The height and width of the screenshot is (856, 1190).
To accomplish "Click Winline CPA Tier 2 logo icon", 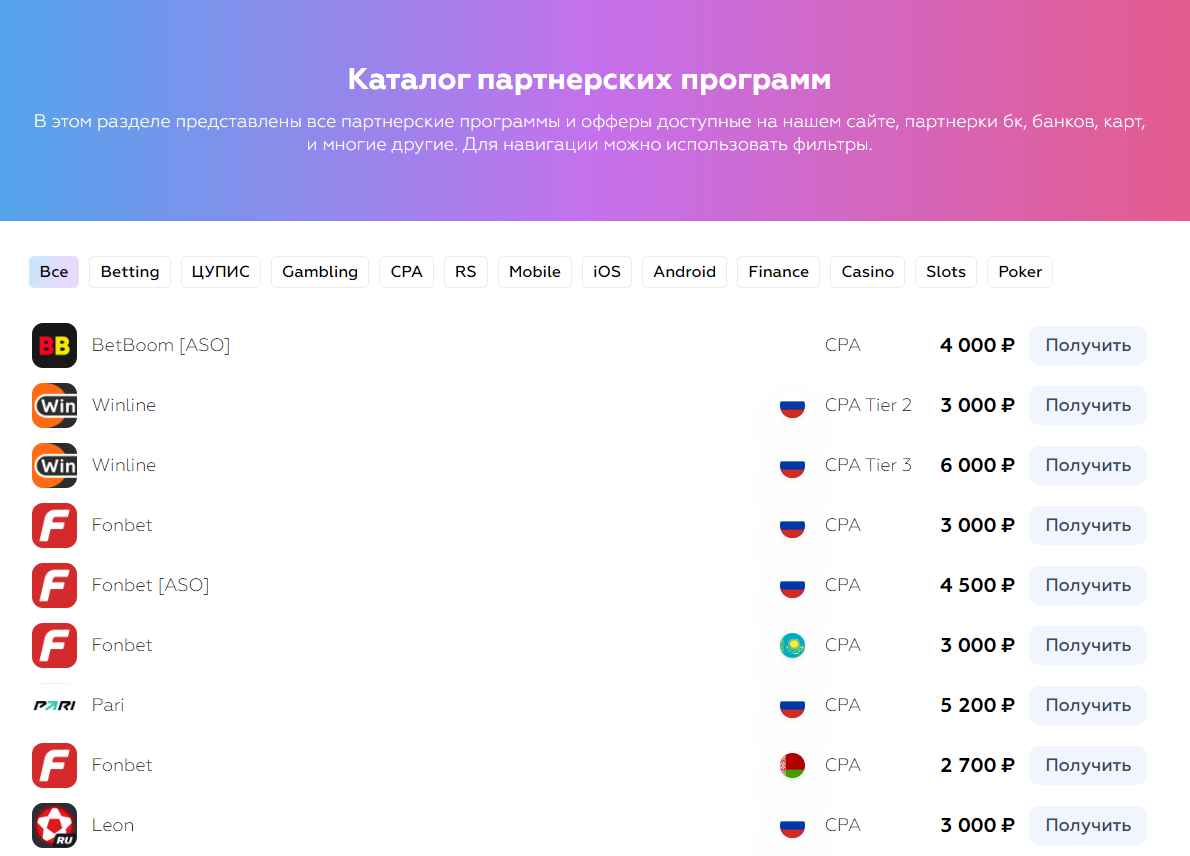I will (54, 405).
